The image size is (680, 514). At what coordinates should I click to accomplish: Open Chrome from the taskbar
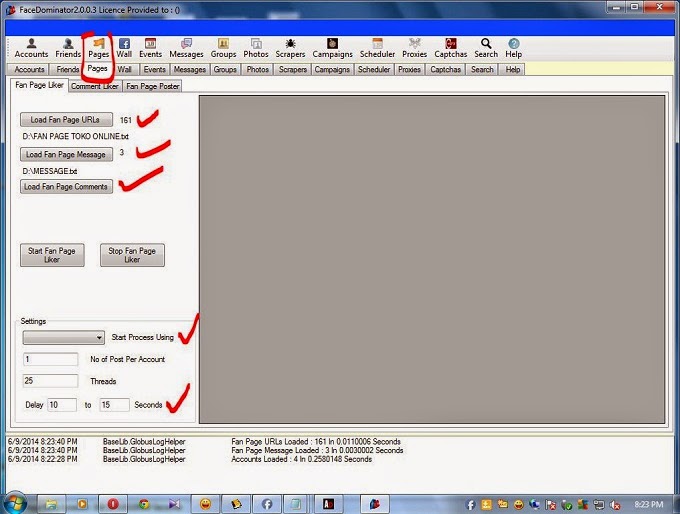click(144, 504)
